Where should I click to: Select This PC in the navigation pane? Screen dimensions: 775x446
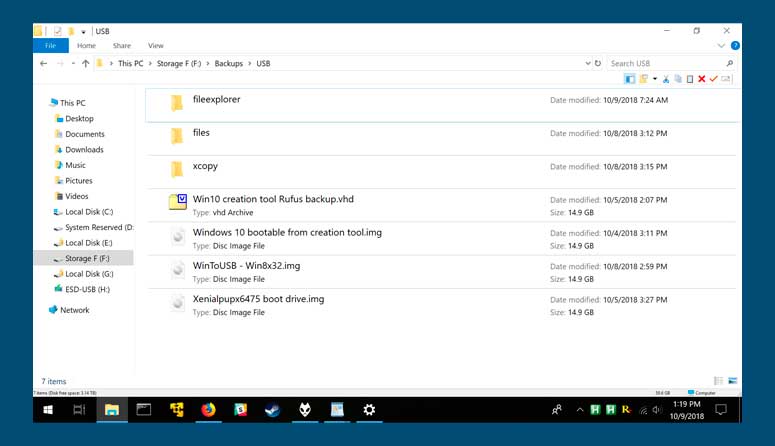pos(73,103)
